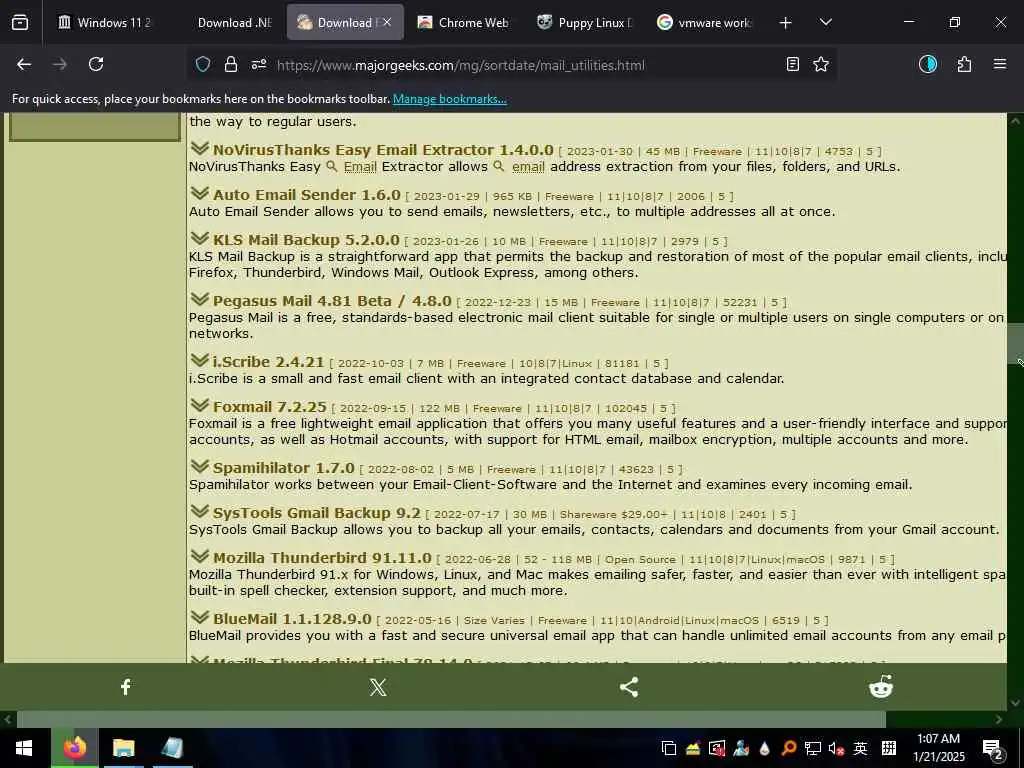Viewport: 1024px width, 768px height.
Task: Open Spamihilator 1.7.0 link
Action: pos(283,468)
